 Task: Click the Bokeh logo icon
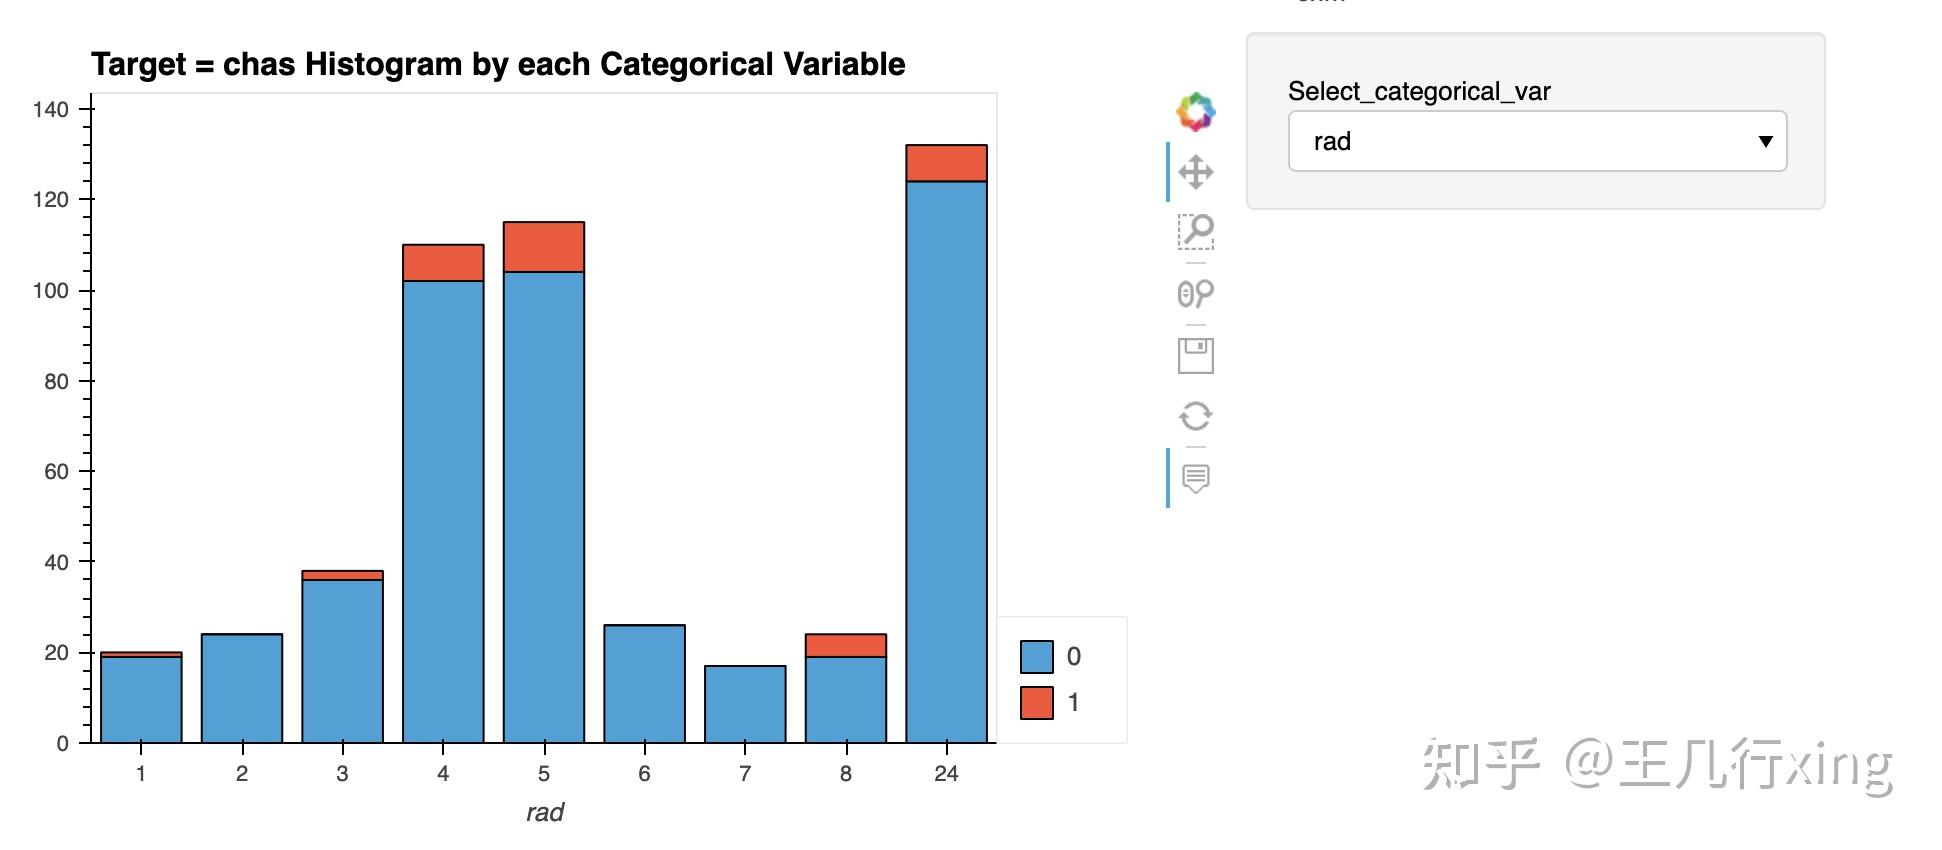click(1195, 112)
